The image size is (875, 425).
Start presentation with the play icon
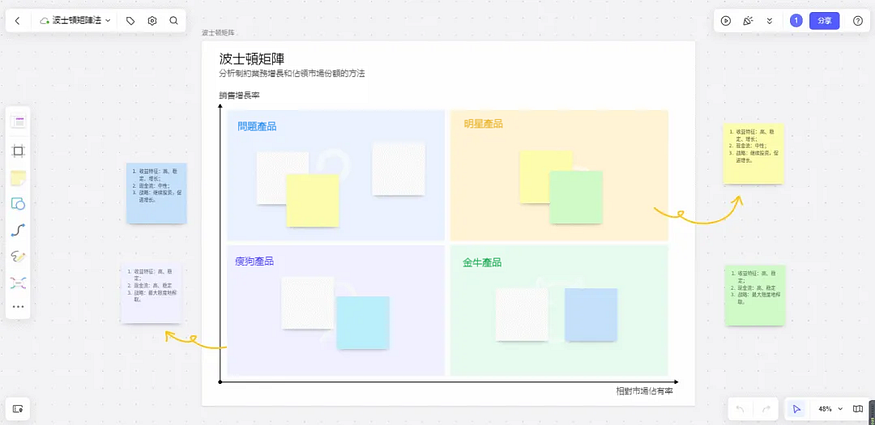click(x=725, y=21)
